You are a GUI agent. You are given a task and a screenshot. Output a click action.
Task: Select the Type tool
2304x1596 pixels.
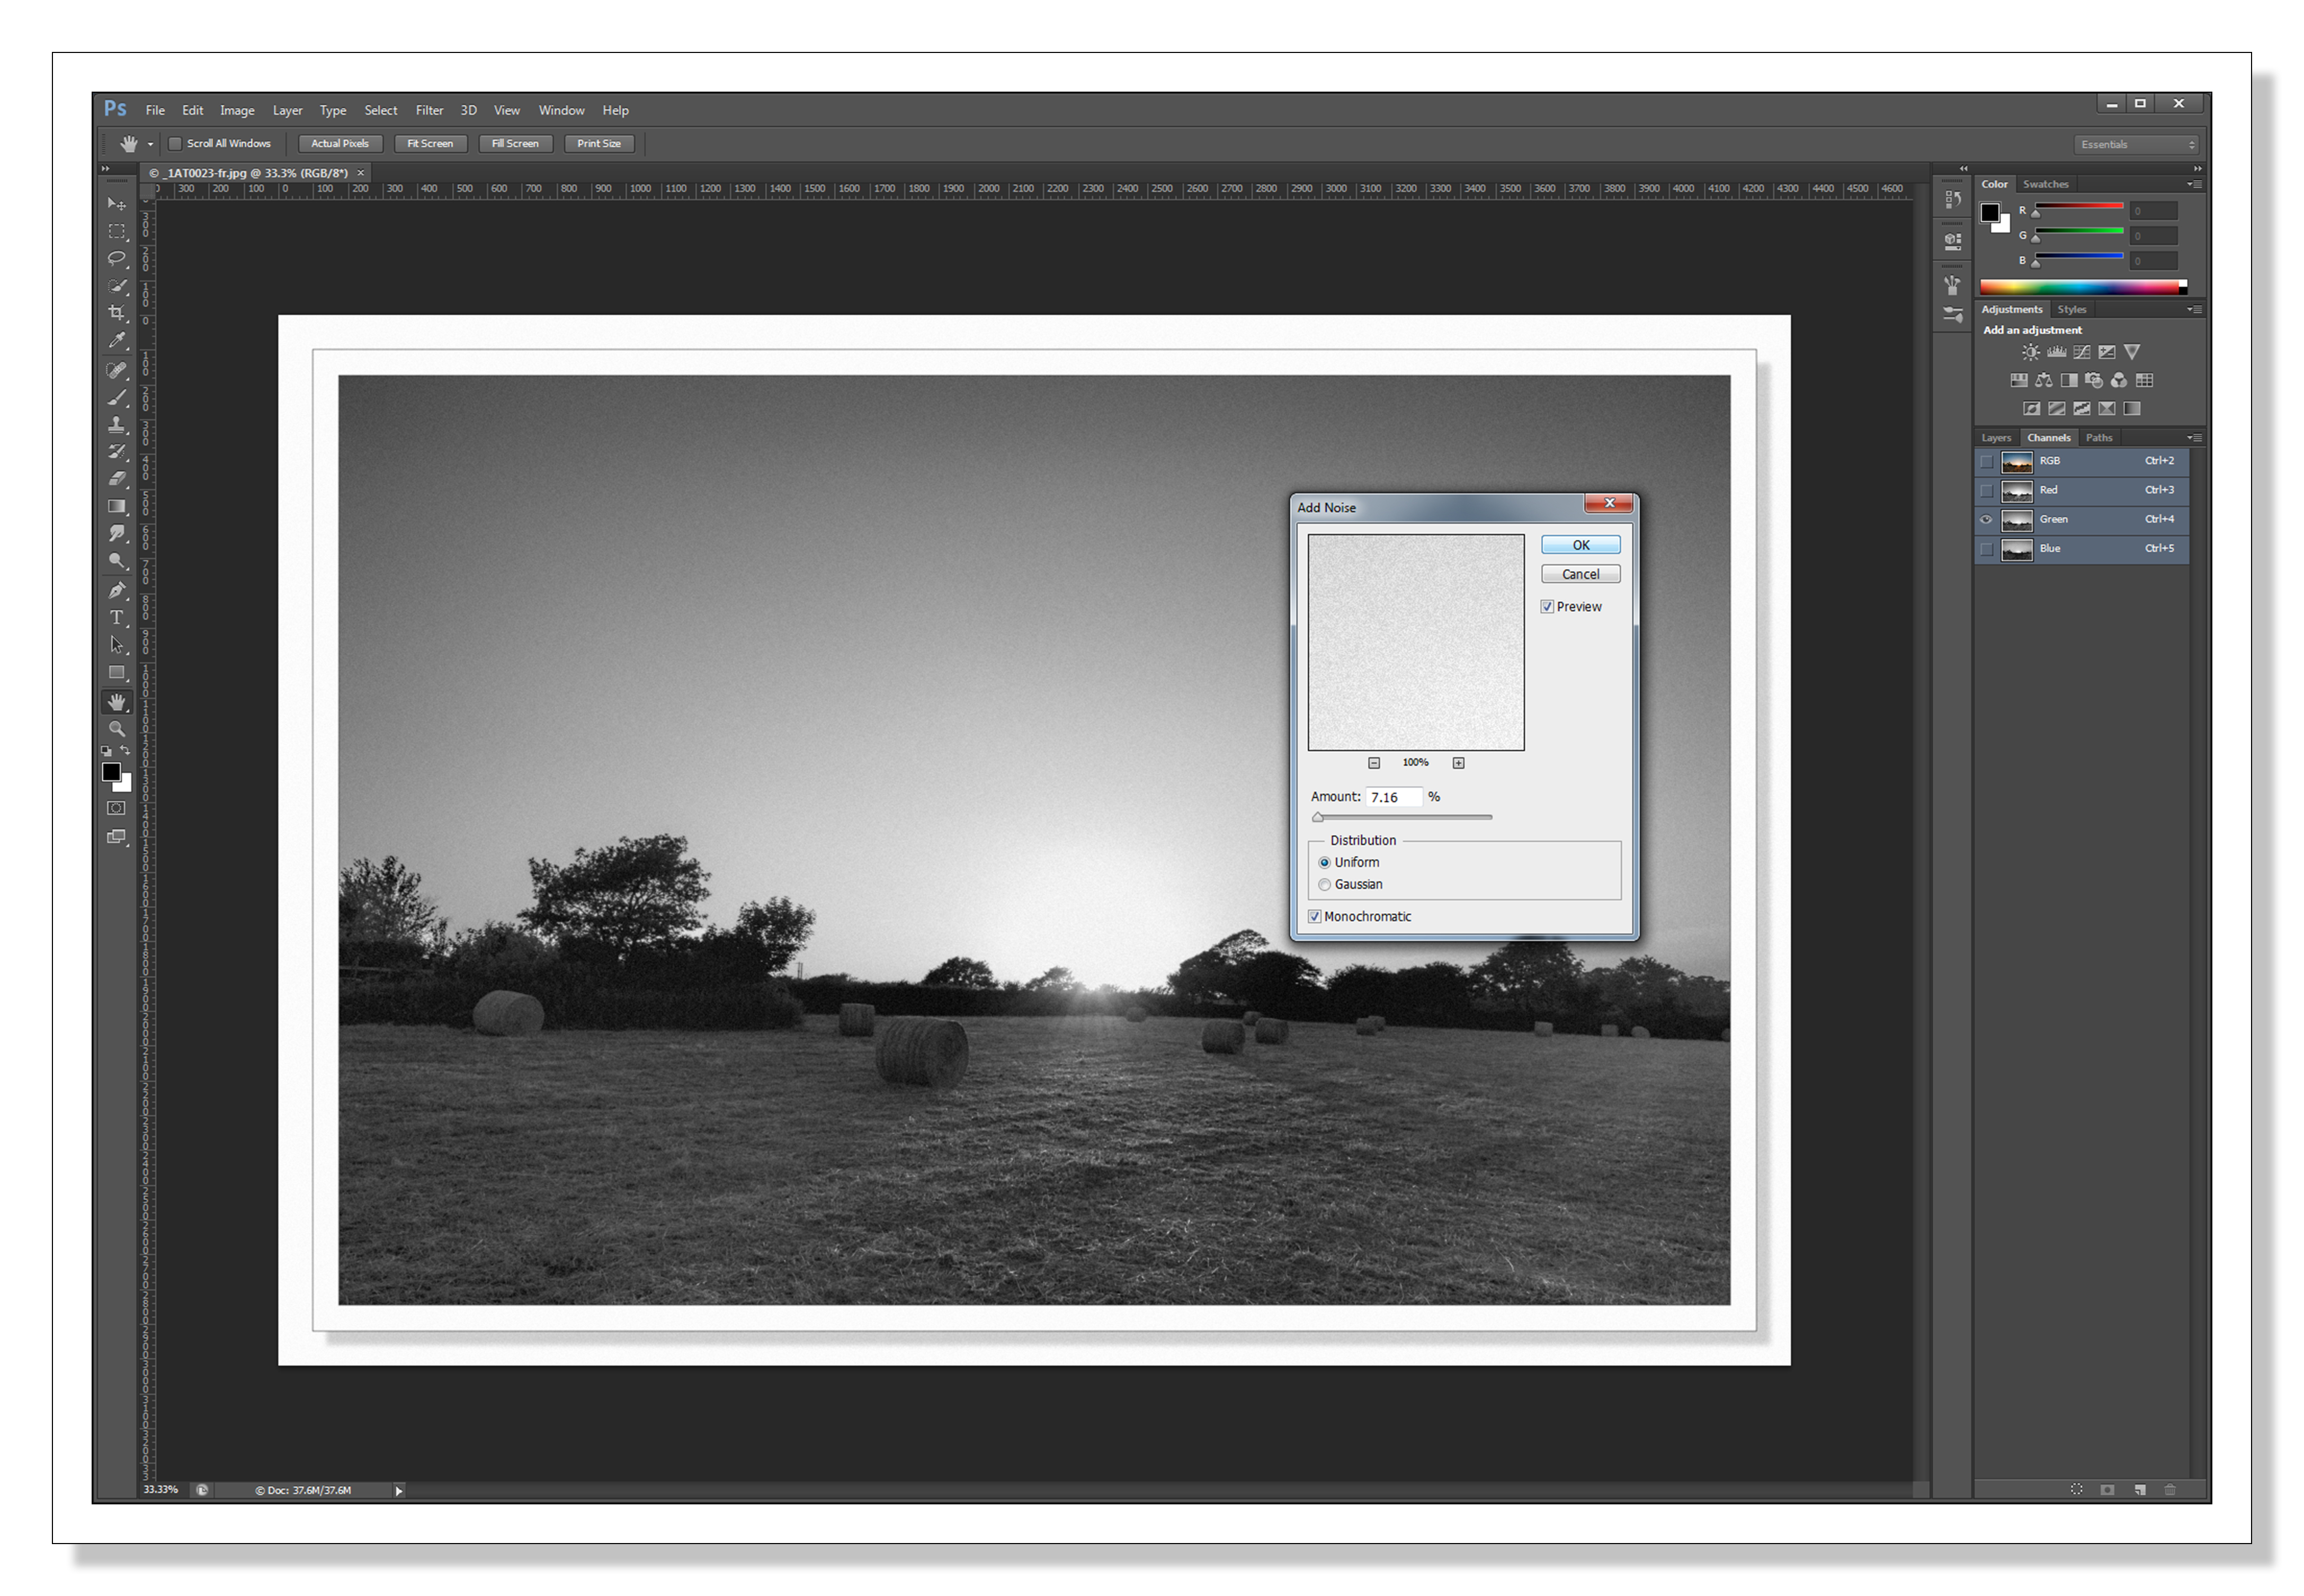117,617
